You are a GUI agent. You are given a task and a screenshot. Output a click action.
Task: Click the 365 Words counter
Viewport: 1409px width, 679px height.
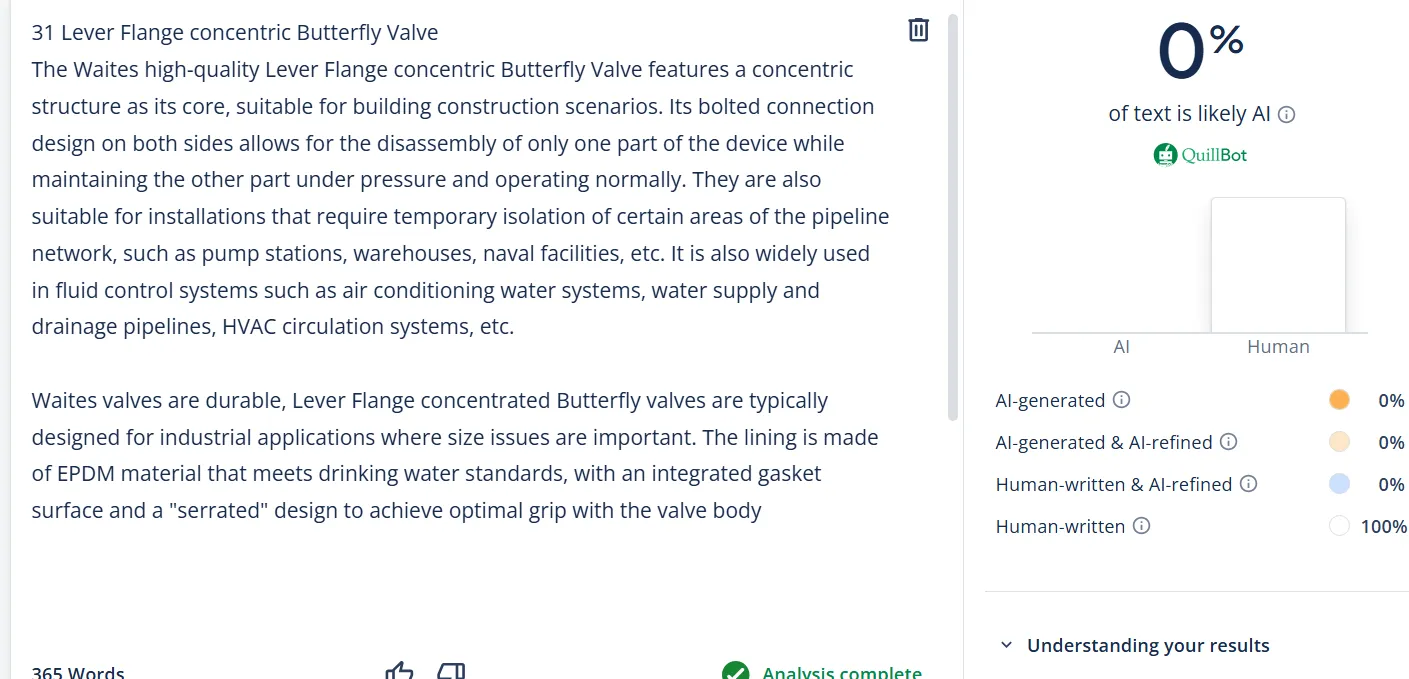coord(78,672)
